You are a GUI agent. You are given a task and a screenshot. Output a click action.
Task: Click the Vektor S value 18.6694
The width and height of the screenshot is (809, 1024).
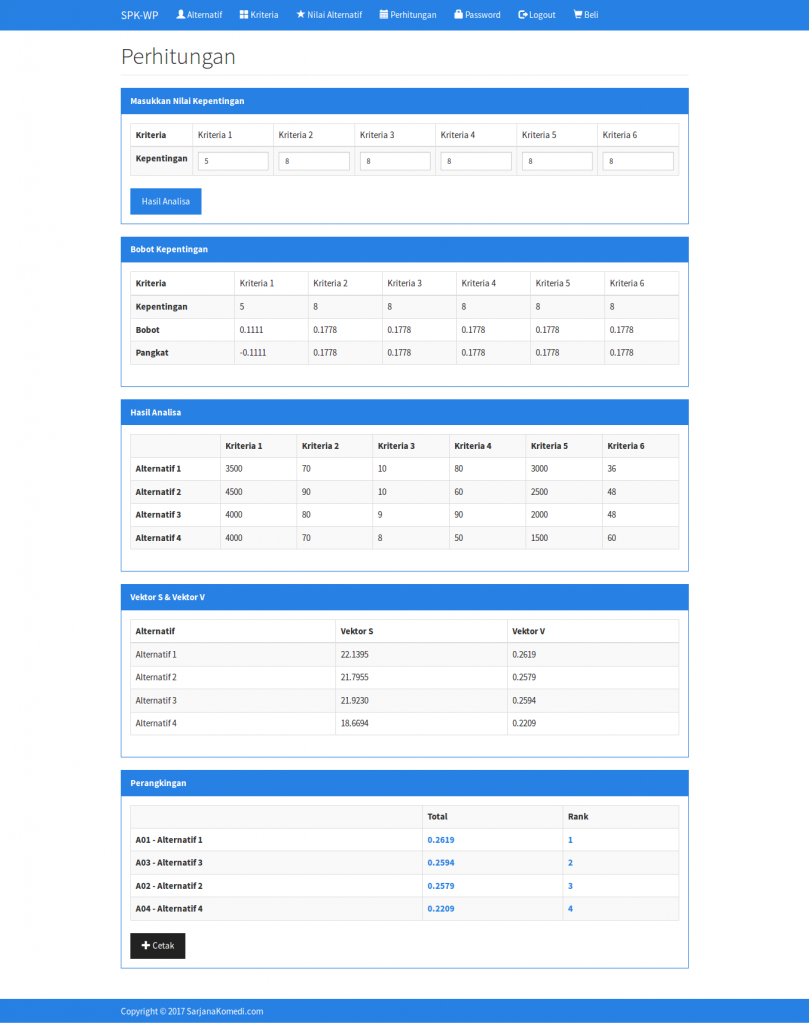(x=355, y=724)
